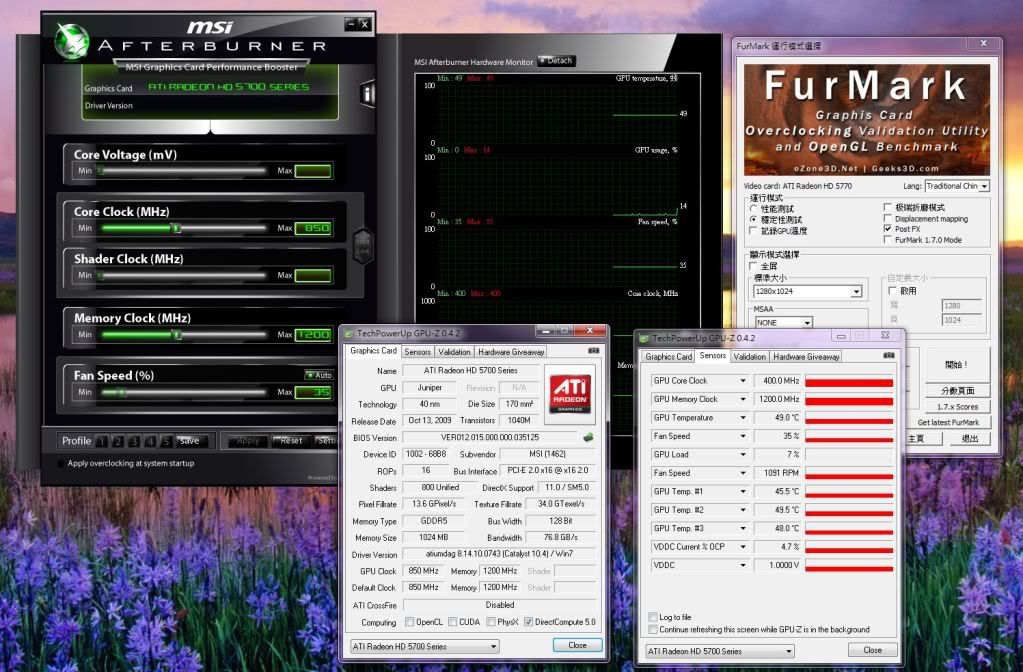Click the 退出 exit button in FurMark
The width and height of the screenshot is (1023, 672).
pyautogui.click(x=970, y=439)
